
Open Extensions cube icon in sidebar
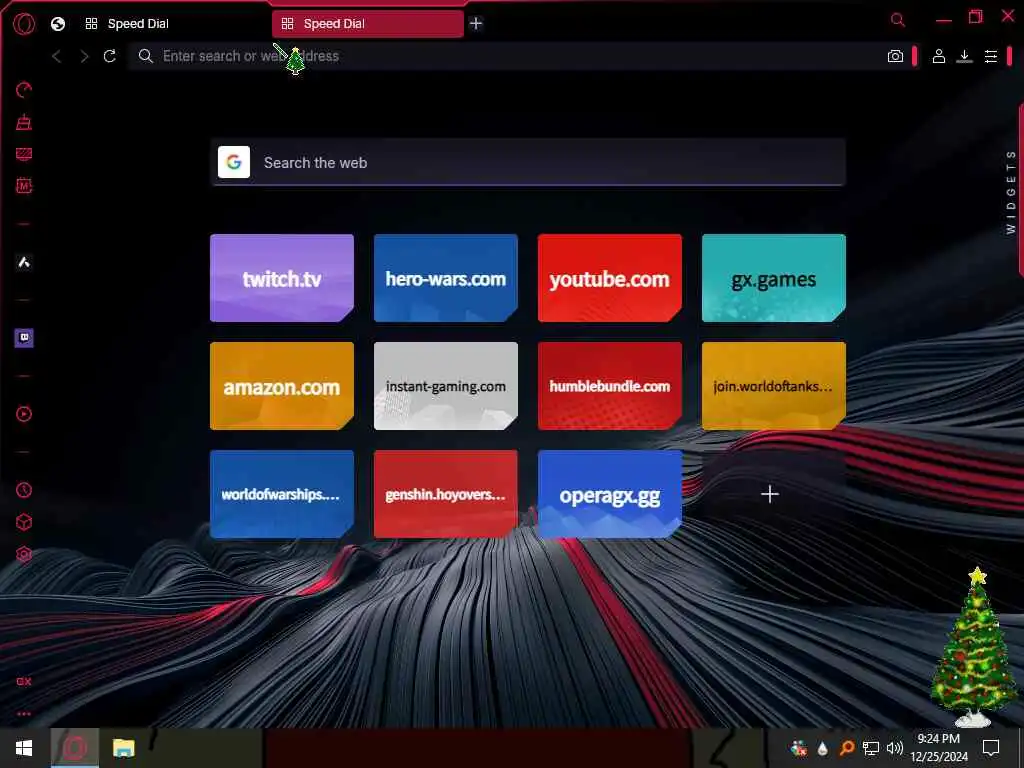24,522
